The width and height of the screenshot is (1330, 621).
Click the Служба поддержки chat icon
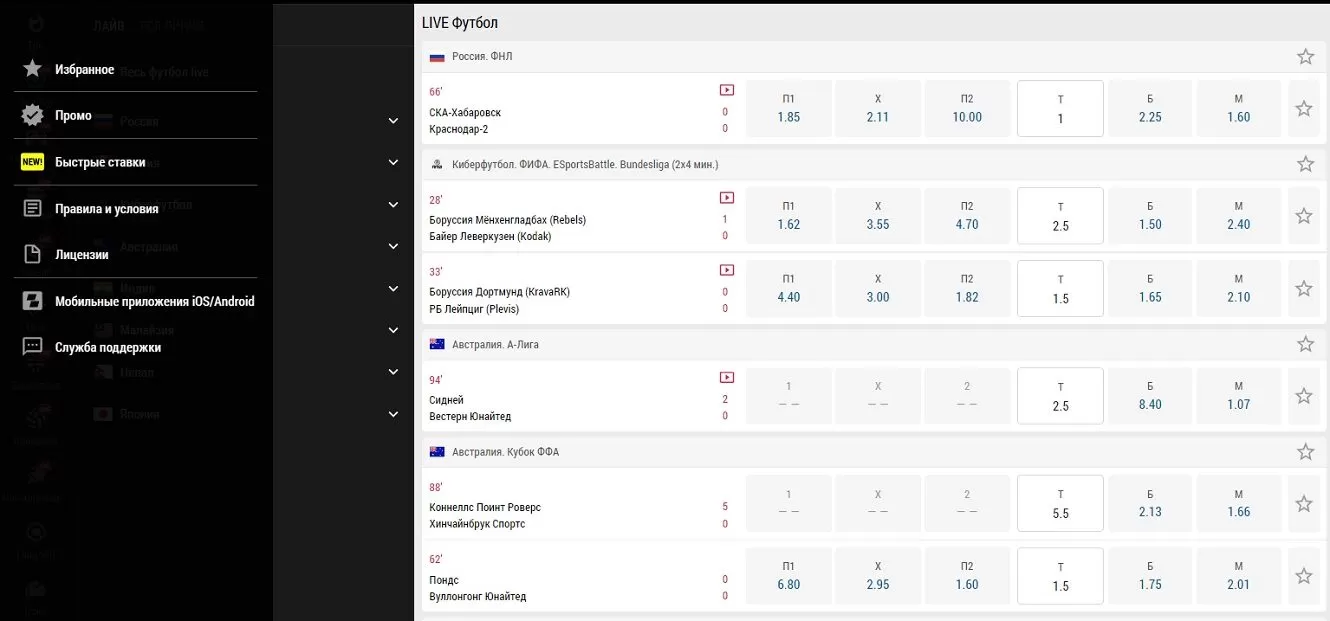click(32, 347)
